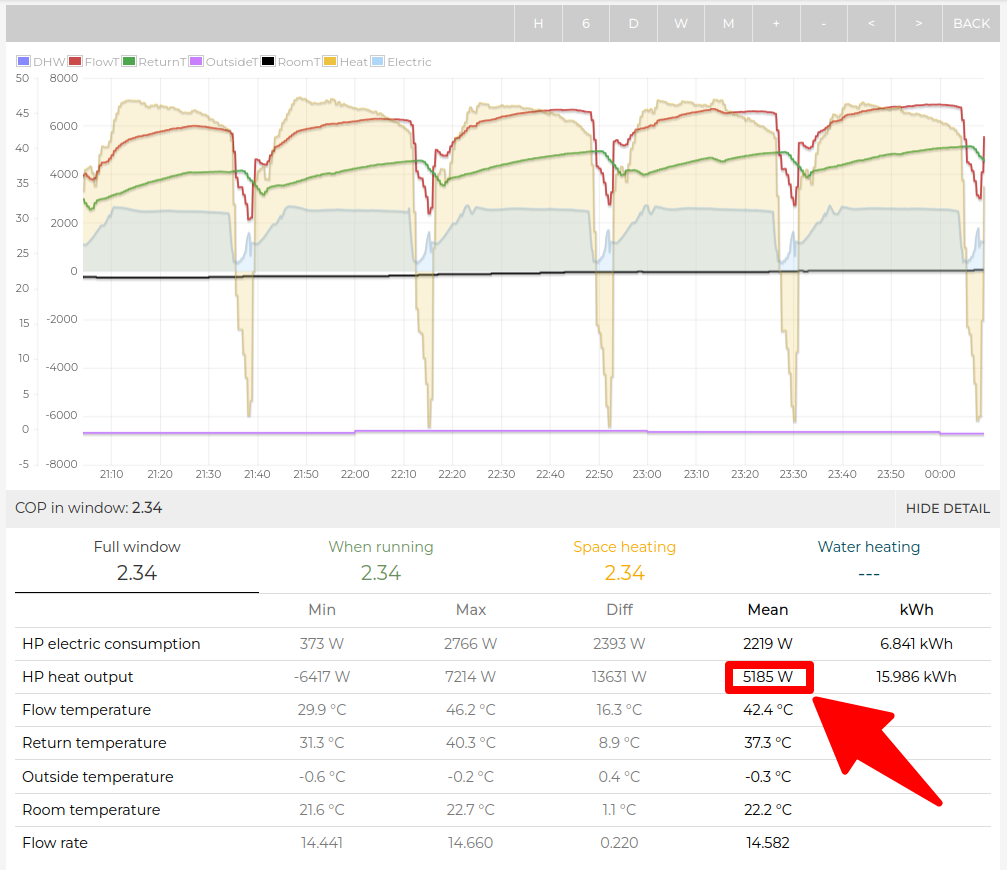1007x870 pixels.
Task: Toggle Heat series yellow legend swatch
Action: point(330,62)
